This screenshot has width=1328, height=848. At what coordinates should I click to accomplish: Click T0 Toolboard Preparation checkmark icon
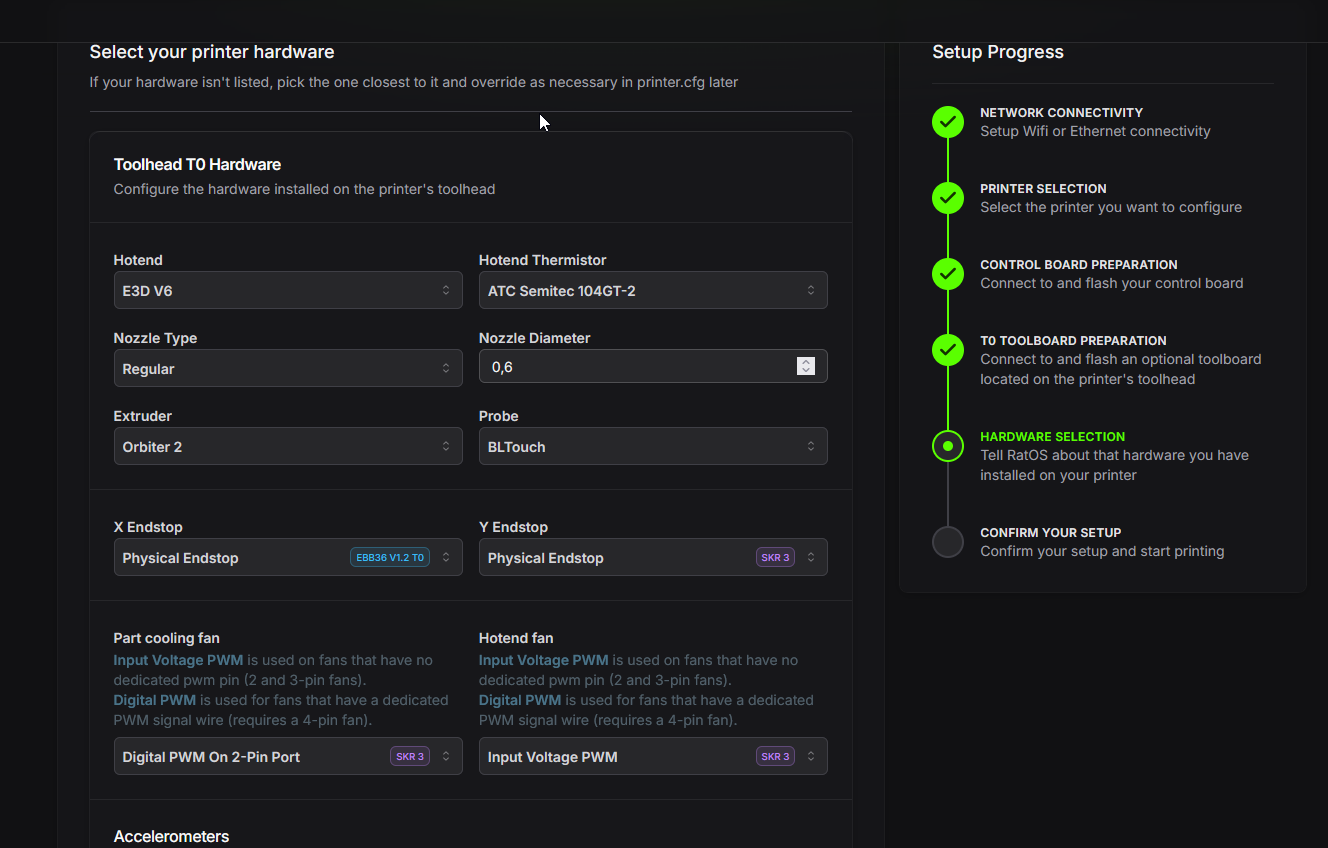pos(948,350)
